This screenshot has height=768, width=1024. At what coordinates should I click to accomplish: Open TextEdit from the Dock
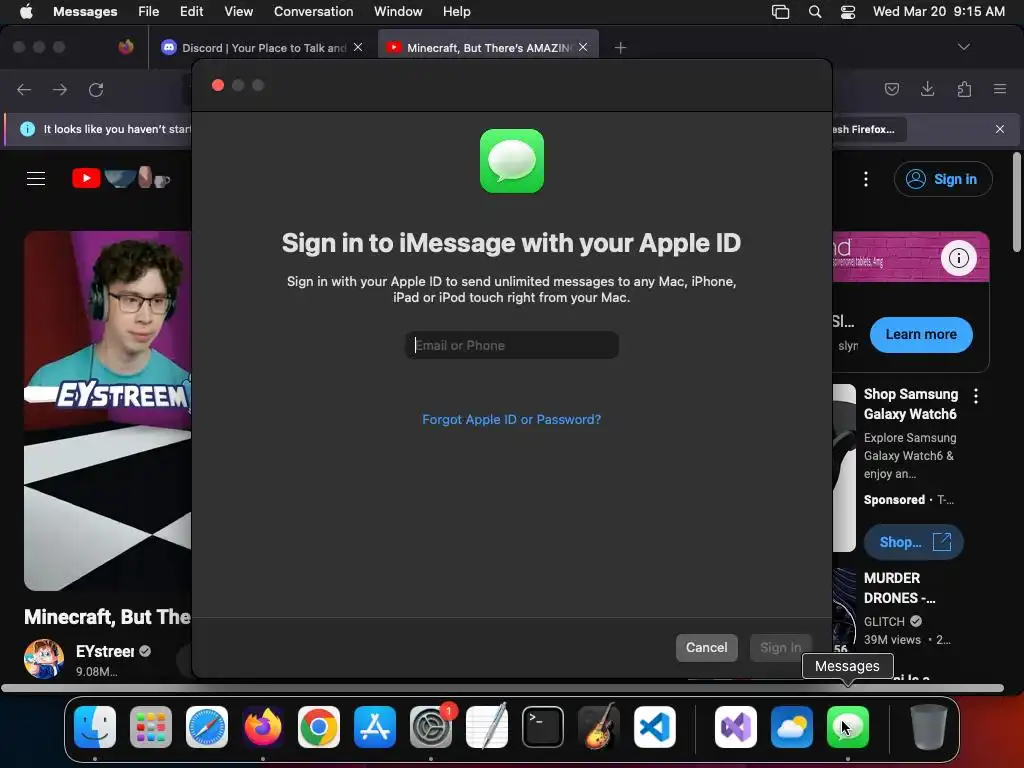487,727
